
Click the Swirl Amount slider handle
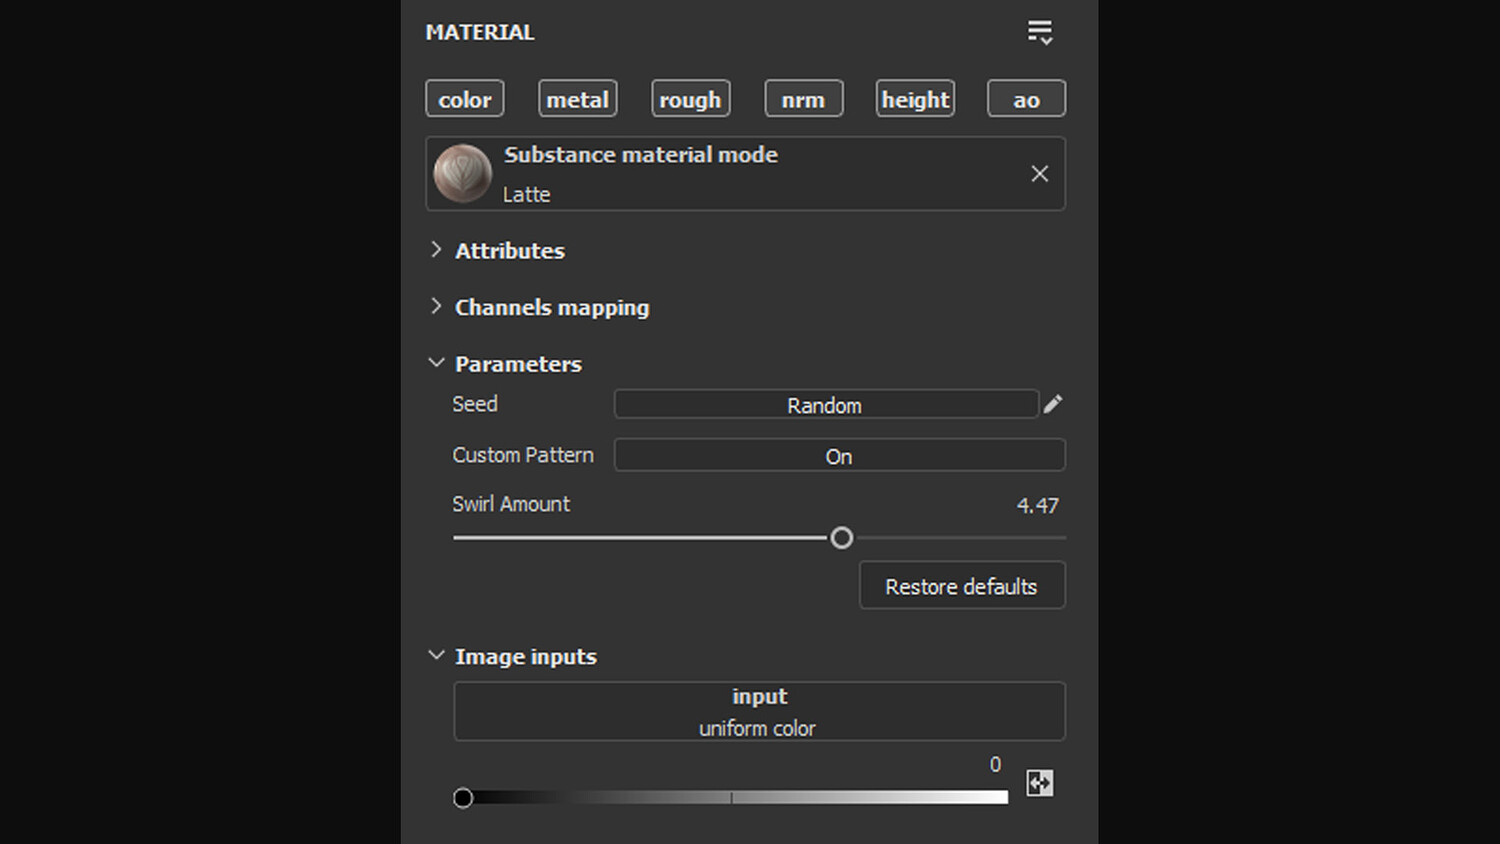click(842, 538)
